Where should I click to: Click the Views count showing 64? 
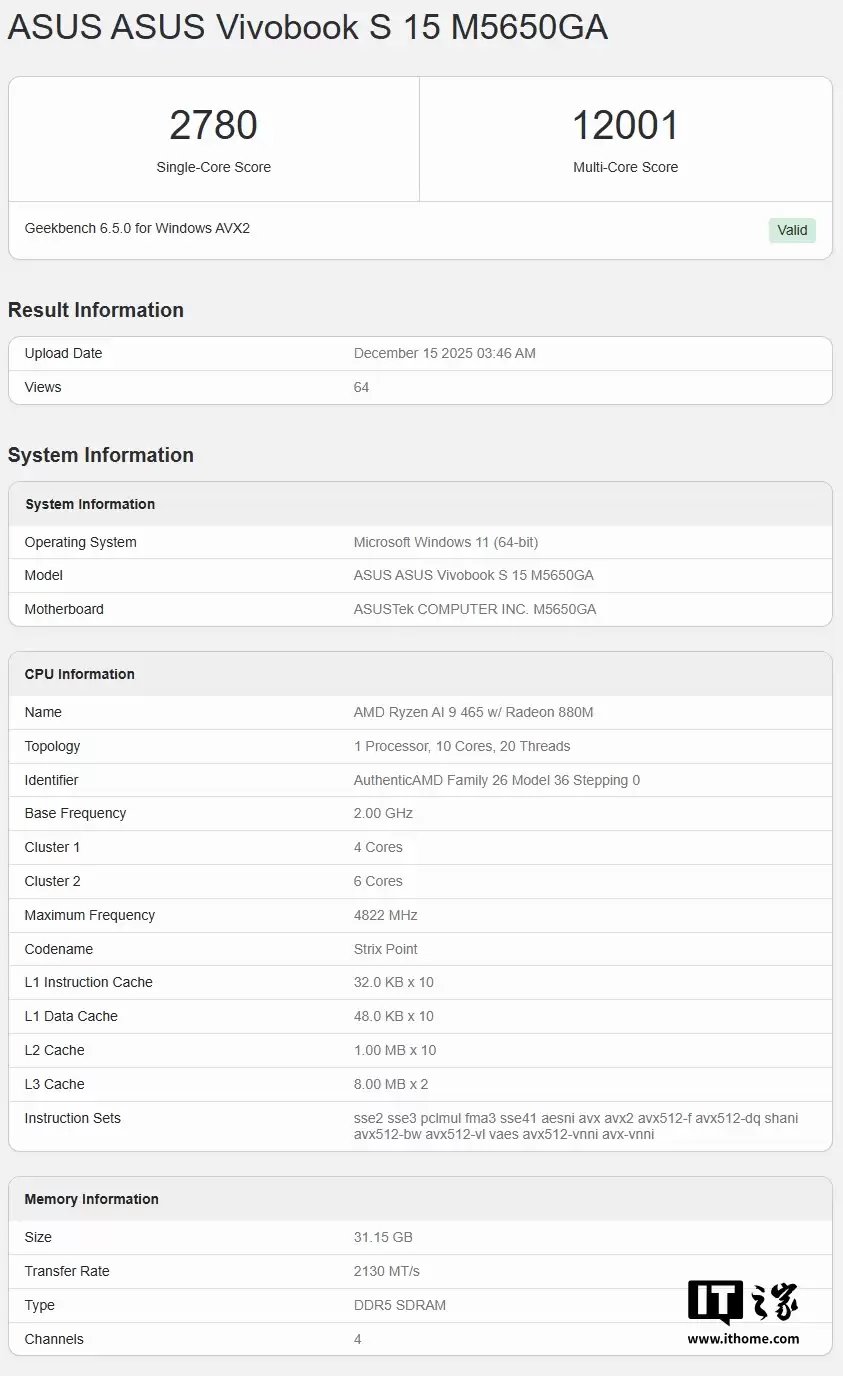click(361, 387)
